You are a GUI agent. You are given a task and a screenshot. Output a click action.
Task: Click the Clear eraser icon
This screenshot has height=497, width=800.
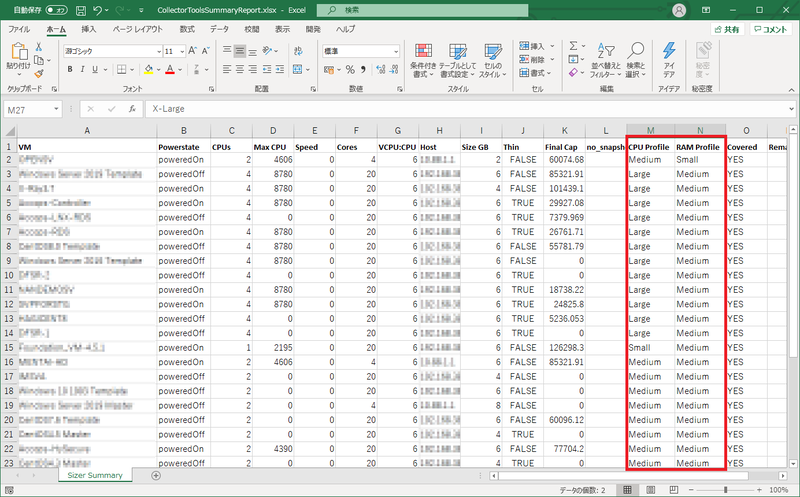[x=573, y=73]
